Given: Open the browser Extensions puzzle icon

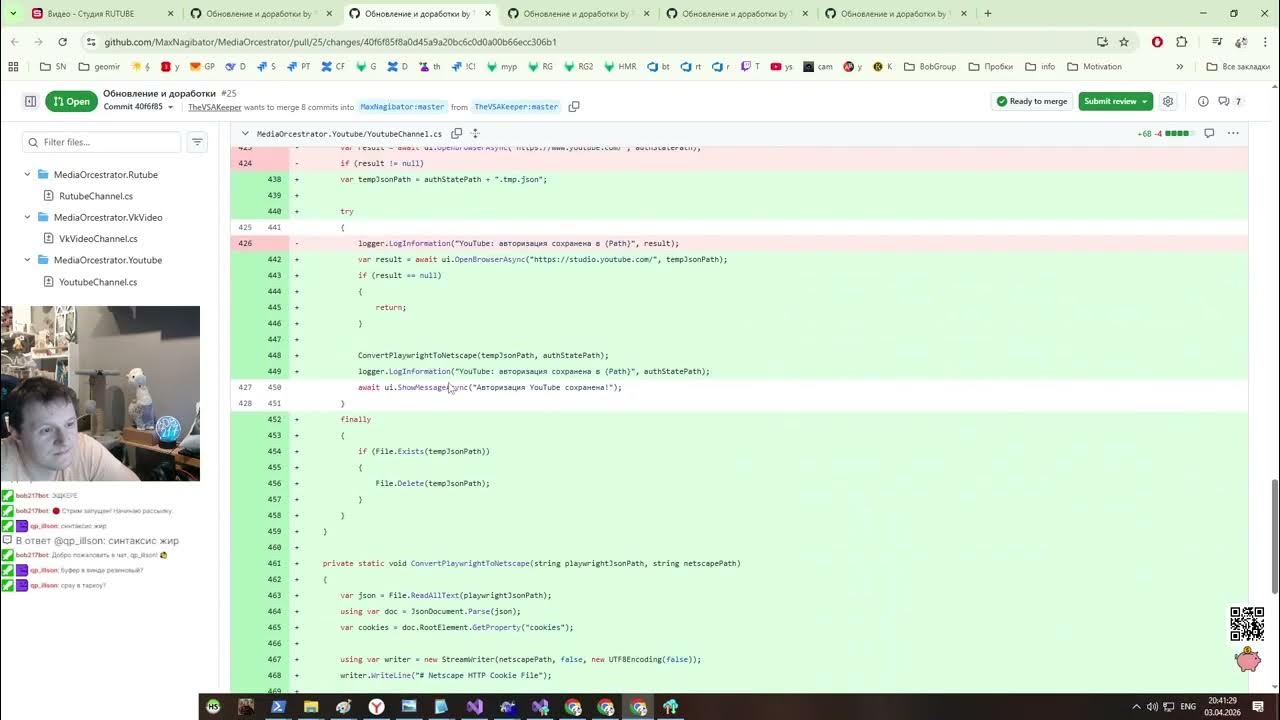Looking at the screenshot, I should click(1182, 42).
